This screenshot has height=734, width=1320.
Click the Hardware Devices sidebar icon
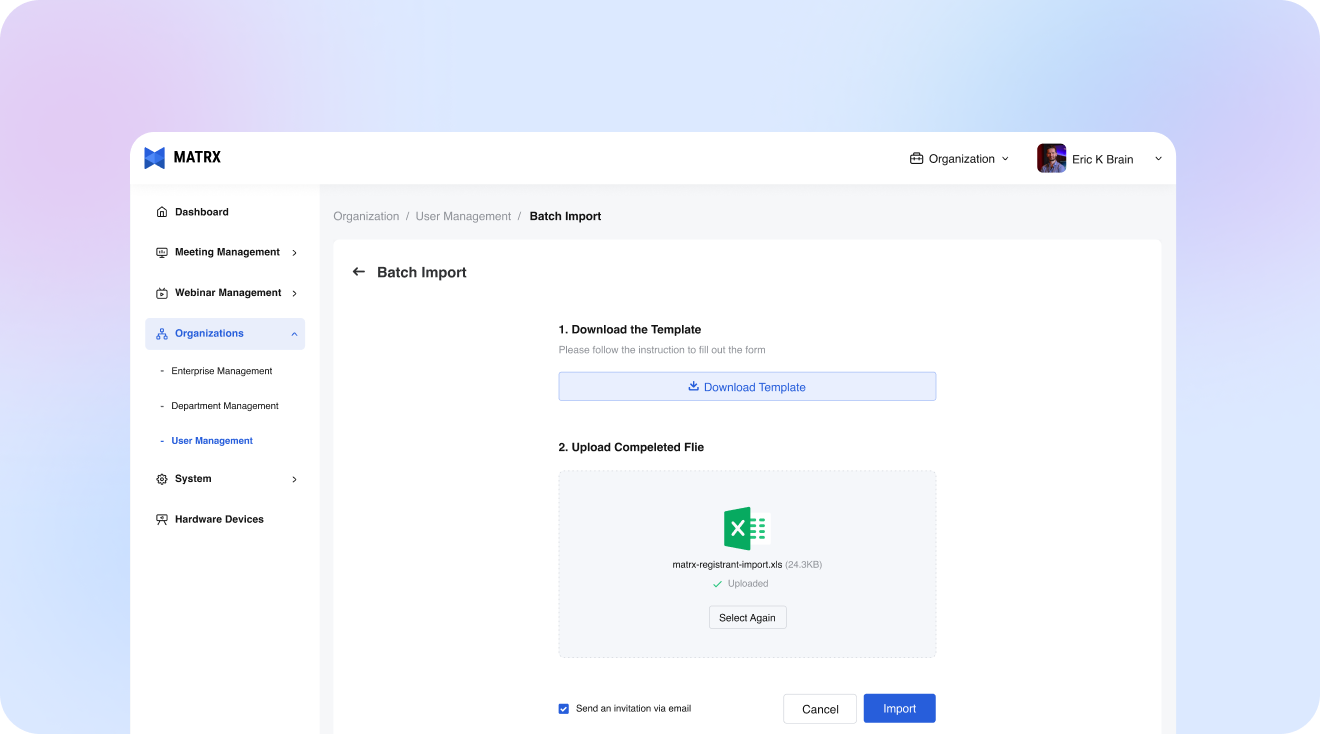pos(162,519)
